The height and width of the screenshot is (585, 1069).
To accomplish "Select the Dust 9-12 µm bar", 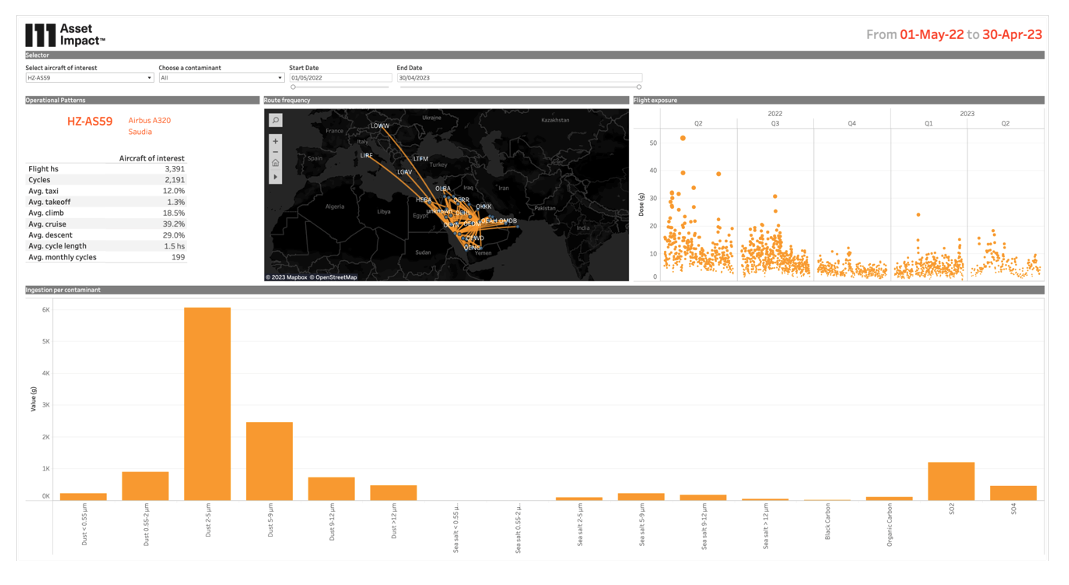I will point(331,489).
